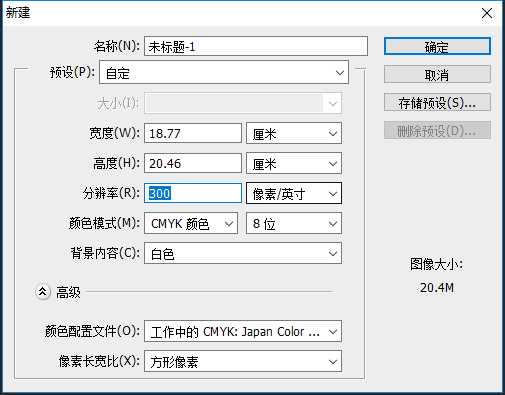The width and height of the screenshot is (505, 395).
Task: Click the 高度 field showing 20.46
Action: (193, 163)
